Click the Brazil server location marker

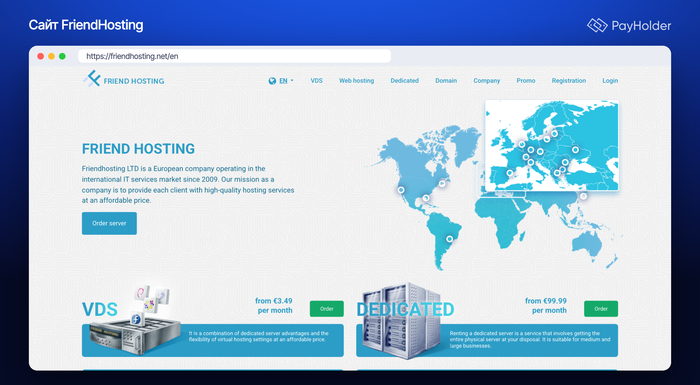(450, 239)
